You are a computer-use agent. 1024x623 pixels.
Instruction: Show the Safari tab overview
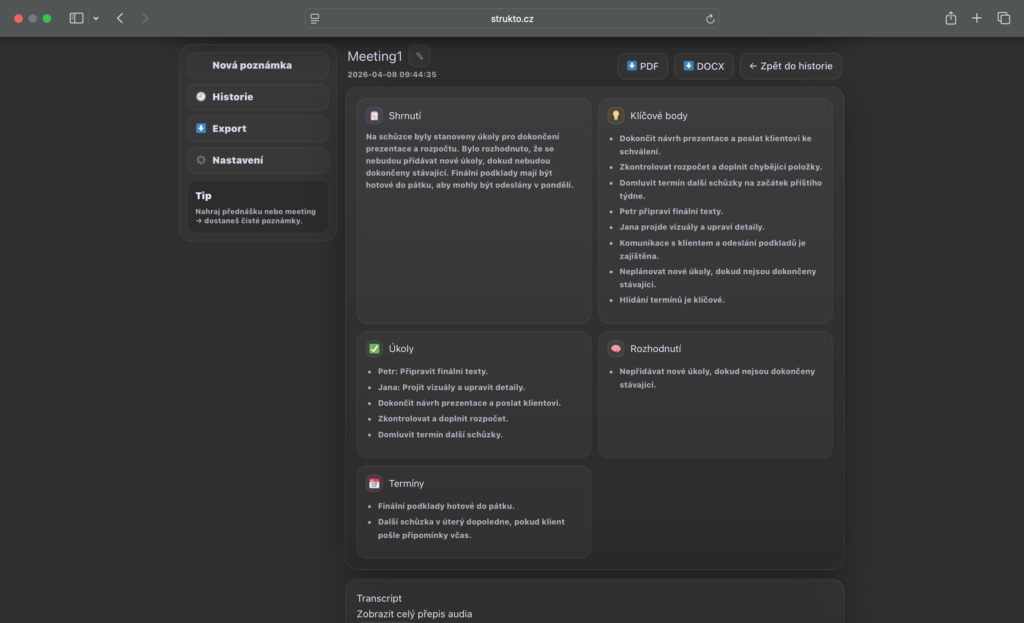pos(1004,19)
